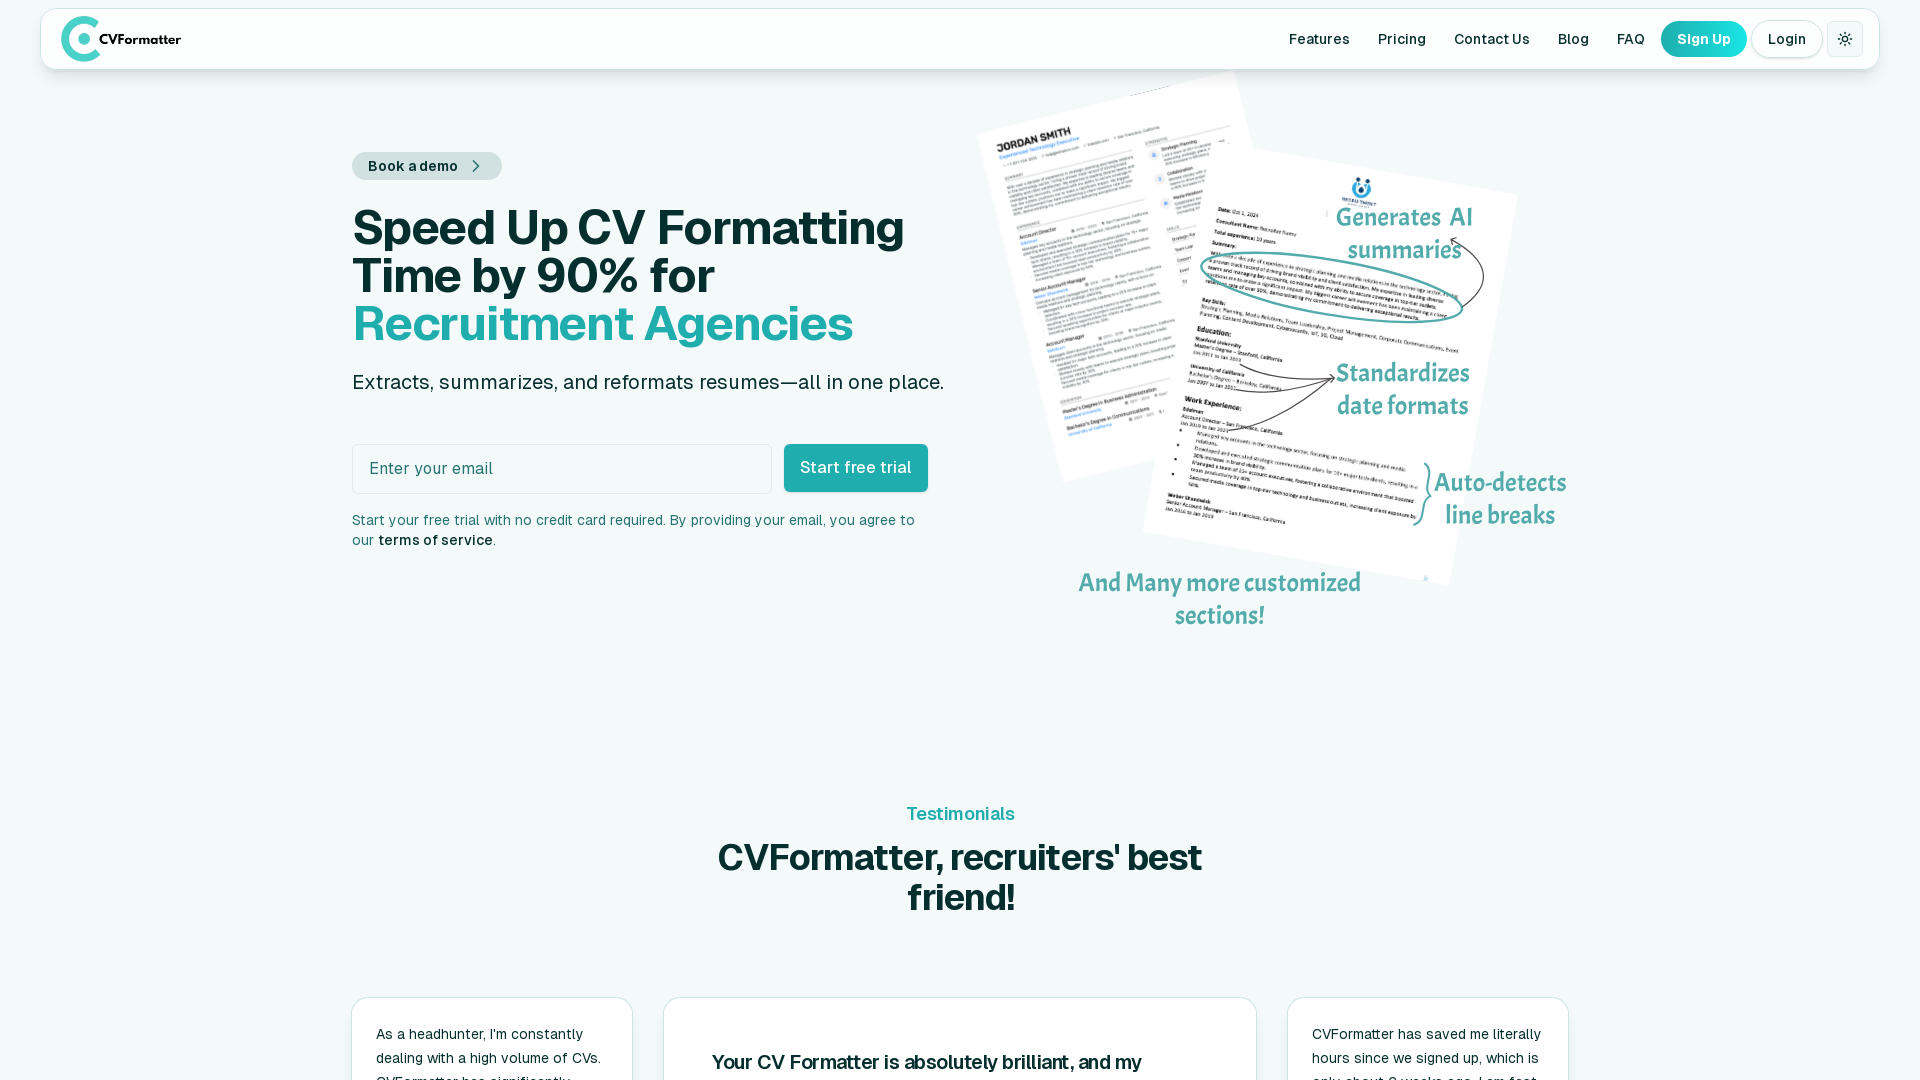
Task: Toggle dark/light mode with sun icon
Action: [1845, 38]
